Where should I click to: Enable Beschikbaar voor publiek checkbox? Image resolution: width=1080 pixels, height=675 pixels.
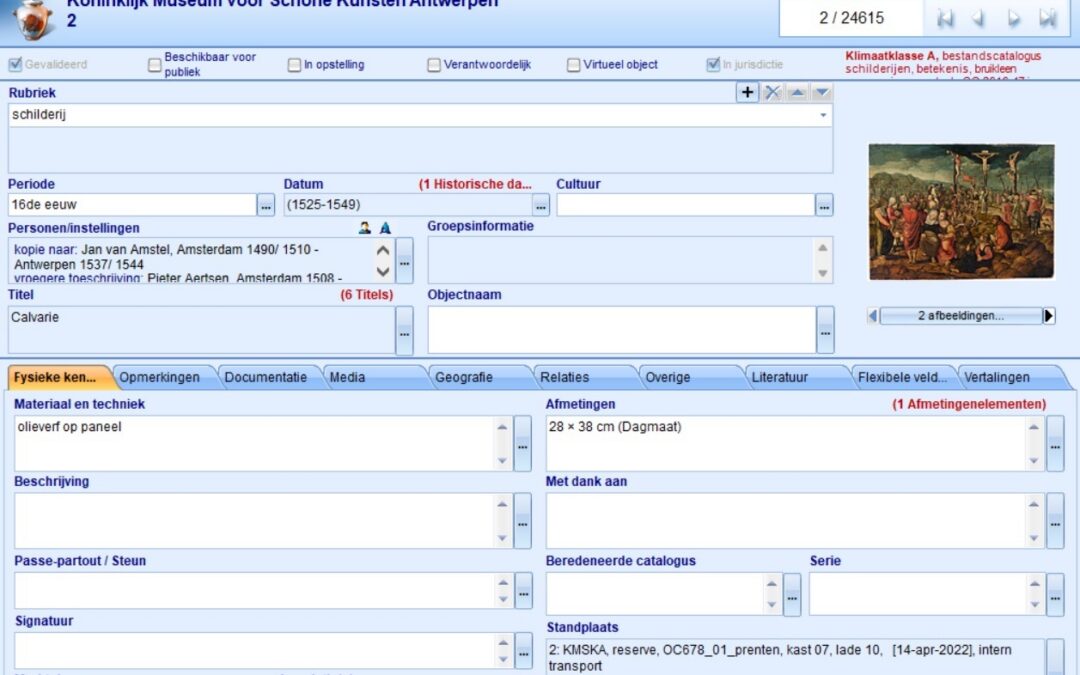coord(154,65)
